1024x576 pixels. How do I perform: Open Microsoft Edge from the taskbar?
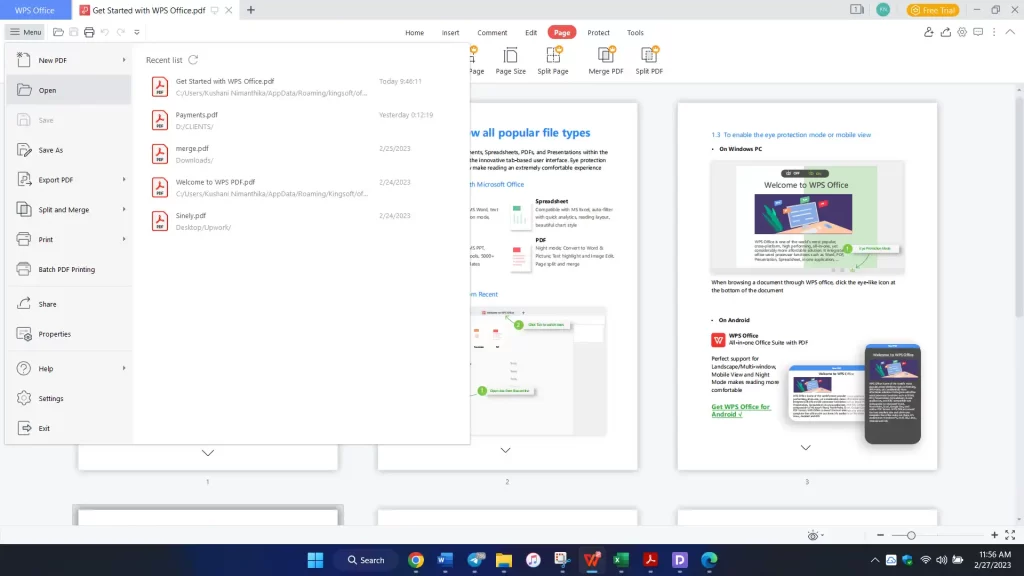point(709,560)
